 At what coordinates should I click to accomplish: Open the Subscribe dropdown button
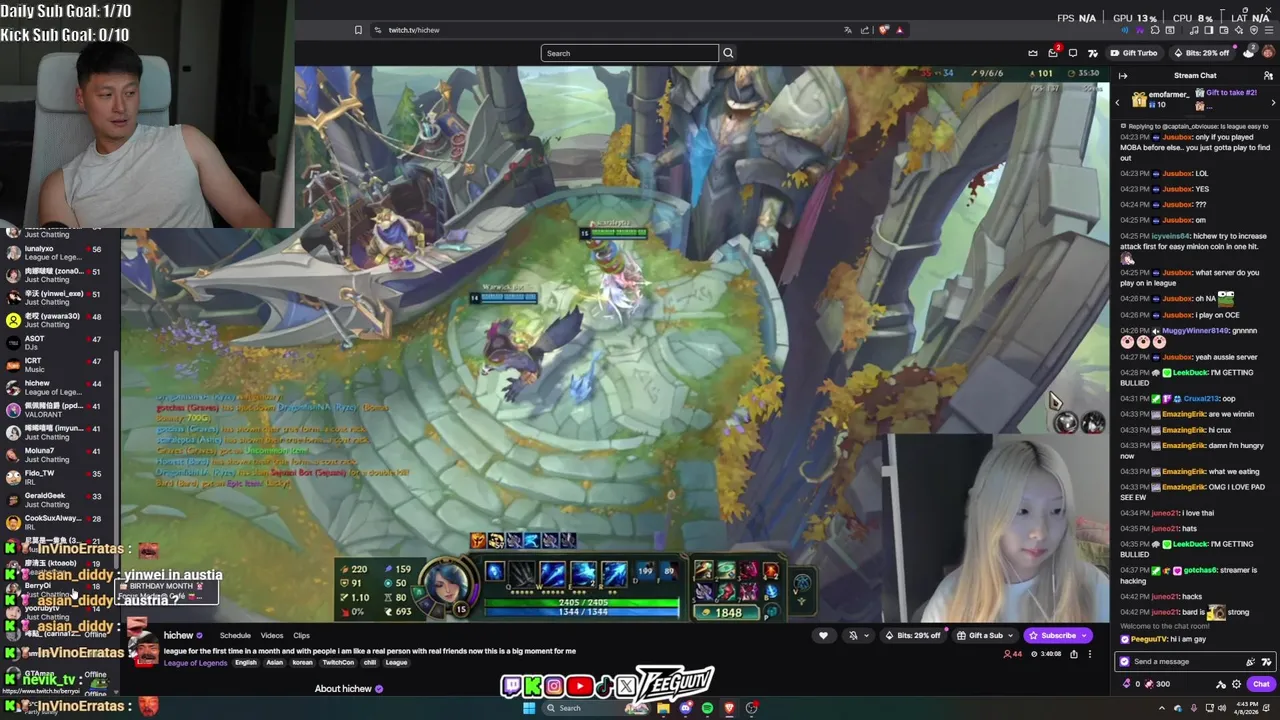[1058, 635]
